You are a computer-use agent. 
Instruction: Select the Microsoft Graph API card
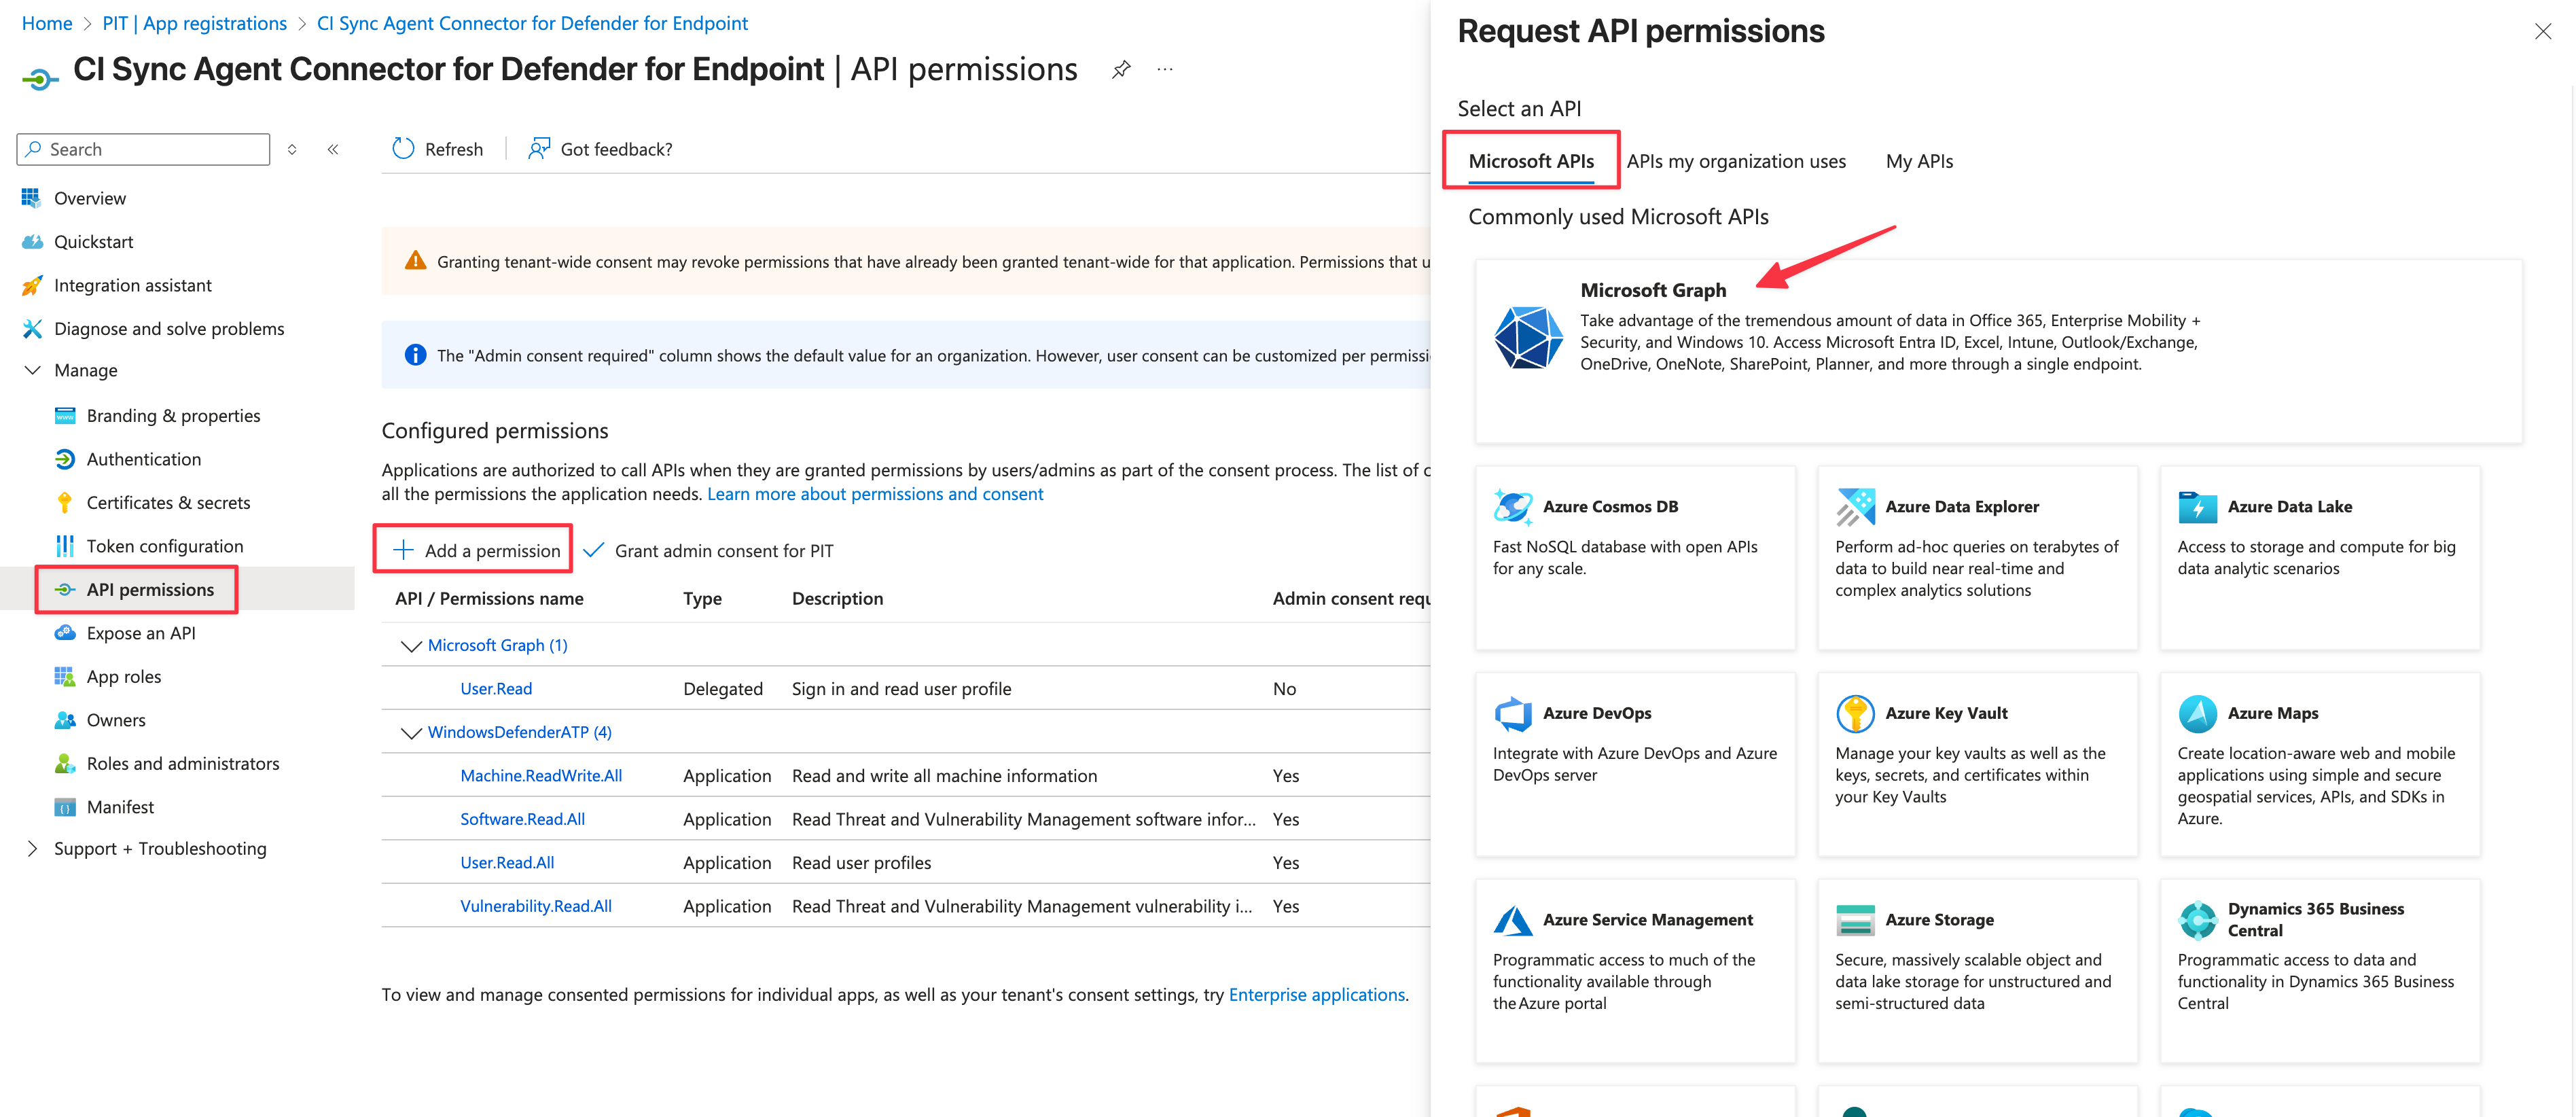click(x=1998, y=351)
